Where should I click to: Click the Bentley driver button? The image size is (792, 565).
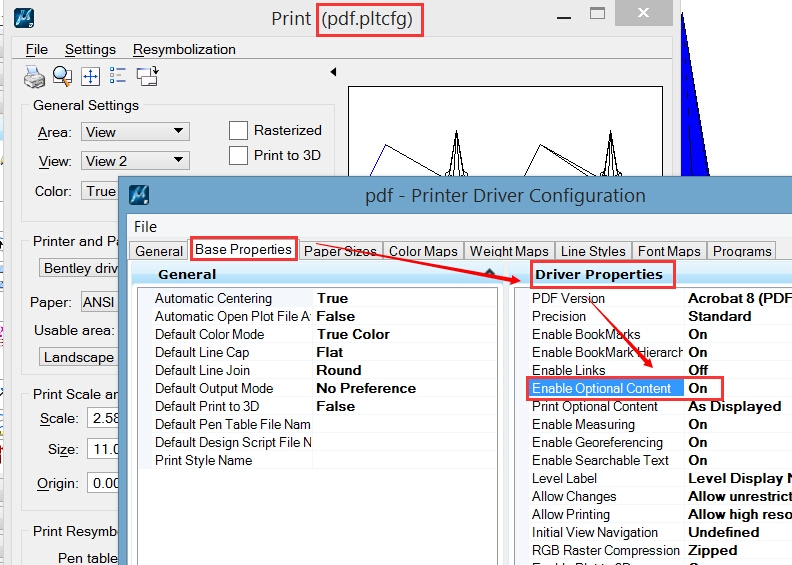80,268
